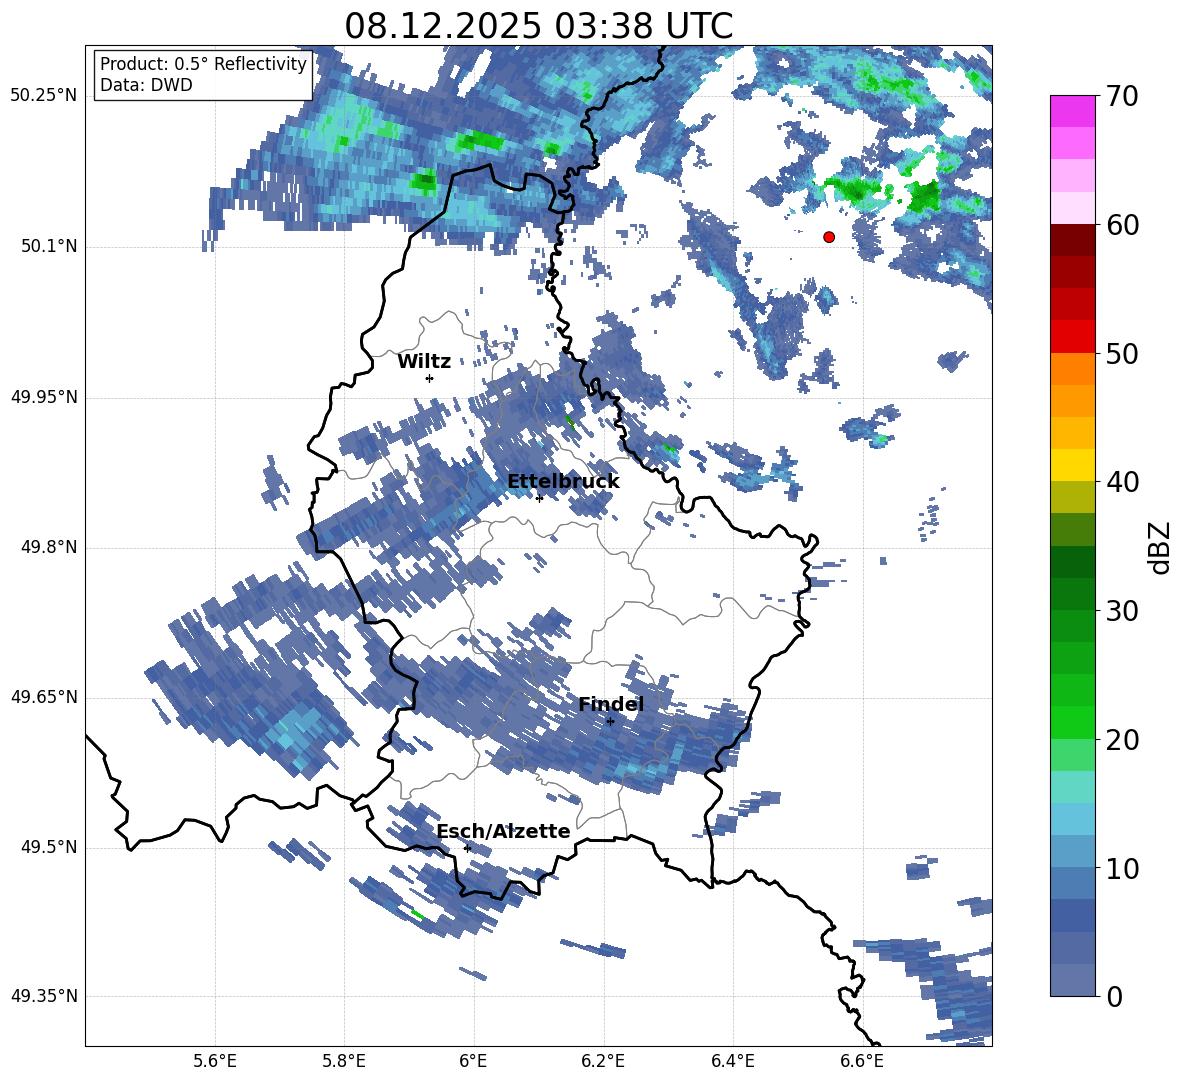This screenshot has height=1081, width=1184.
Task: Click the Esch/Alzette city label
Action: click(x=503, y=831)
